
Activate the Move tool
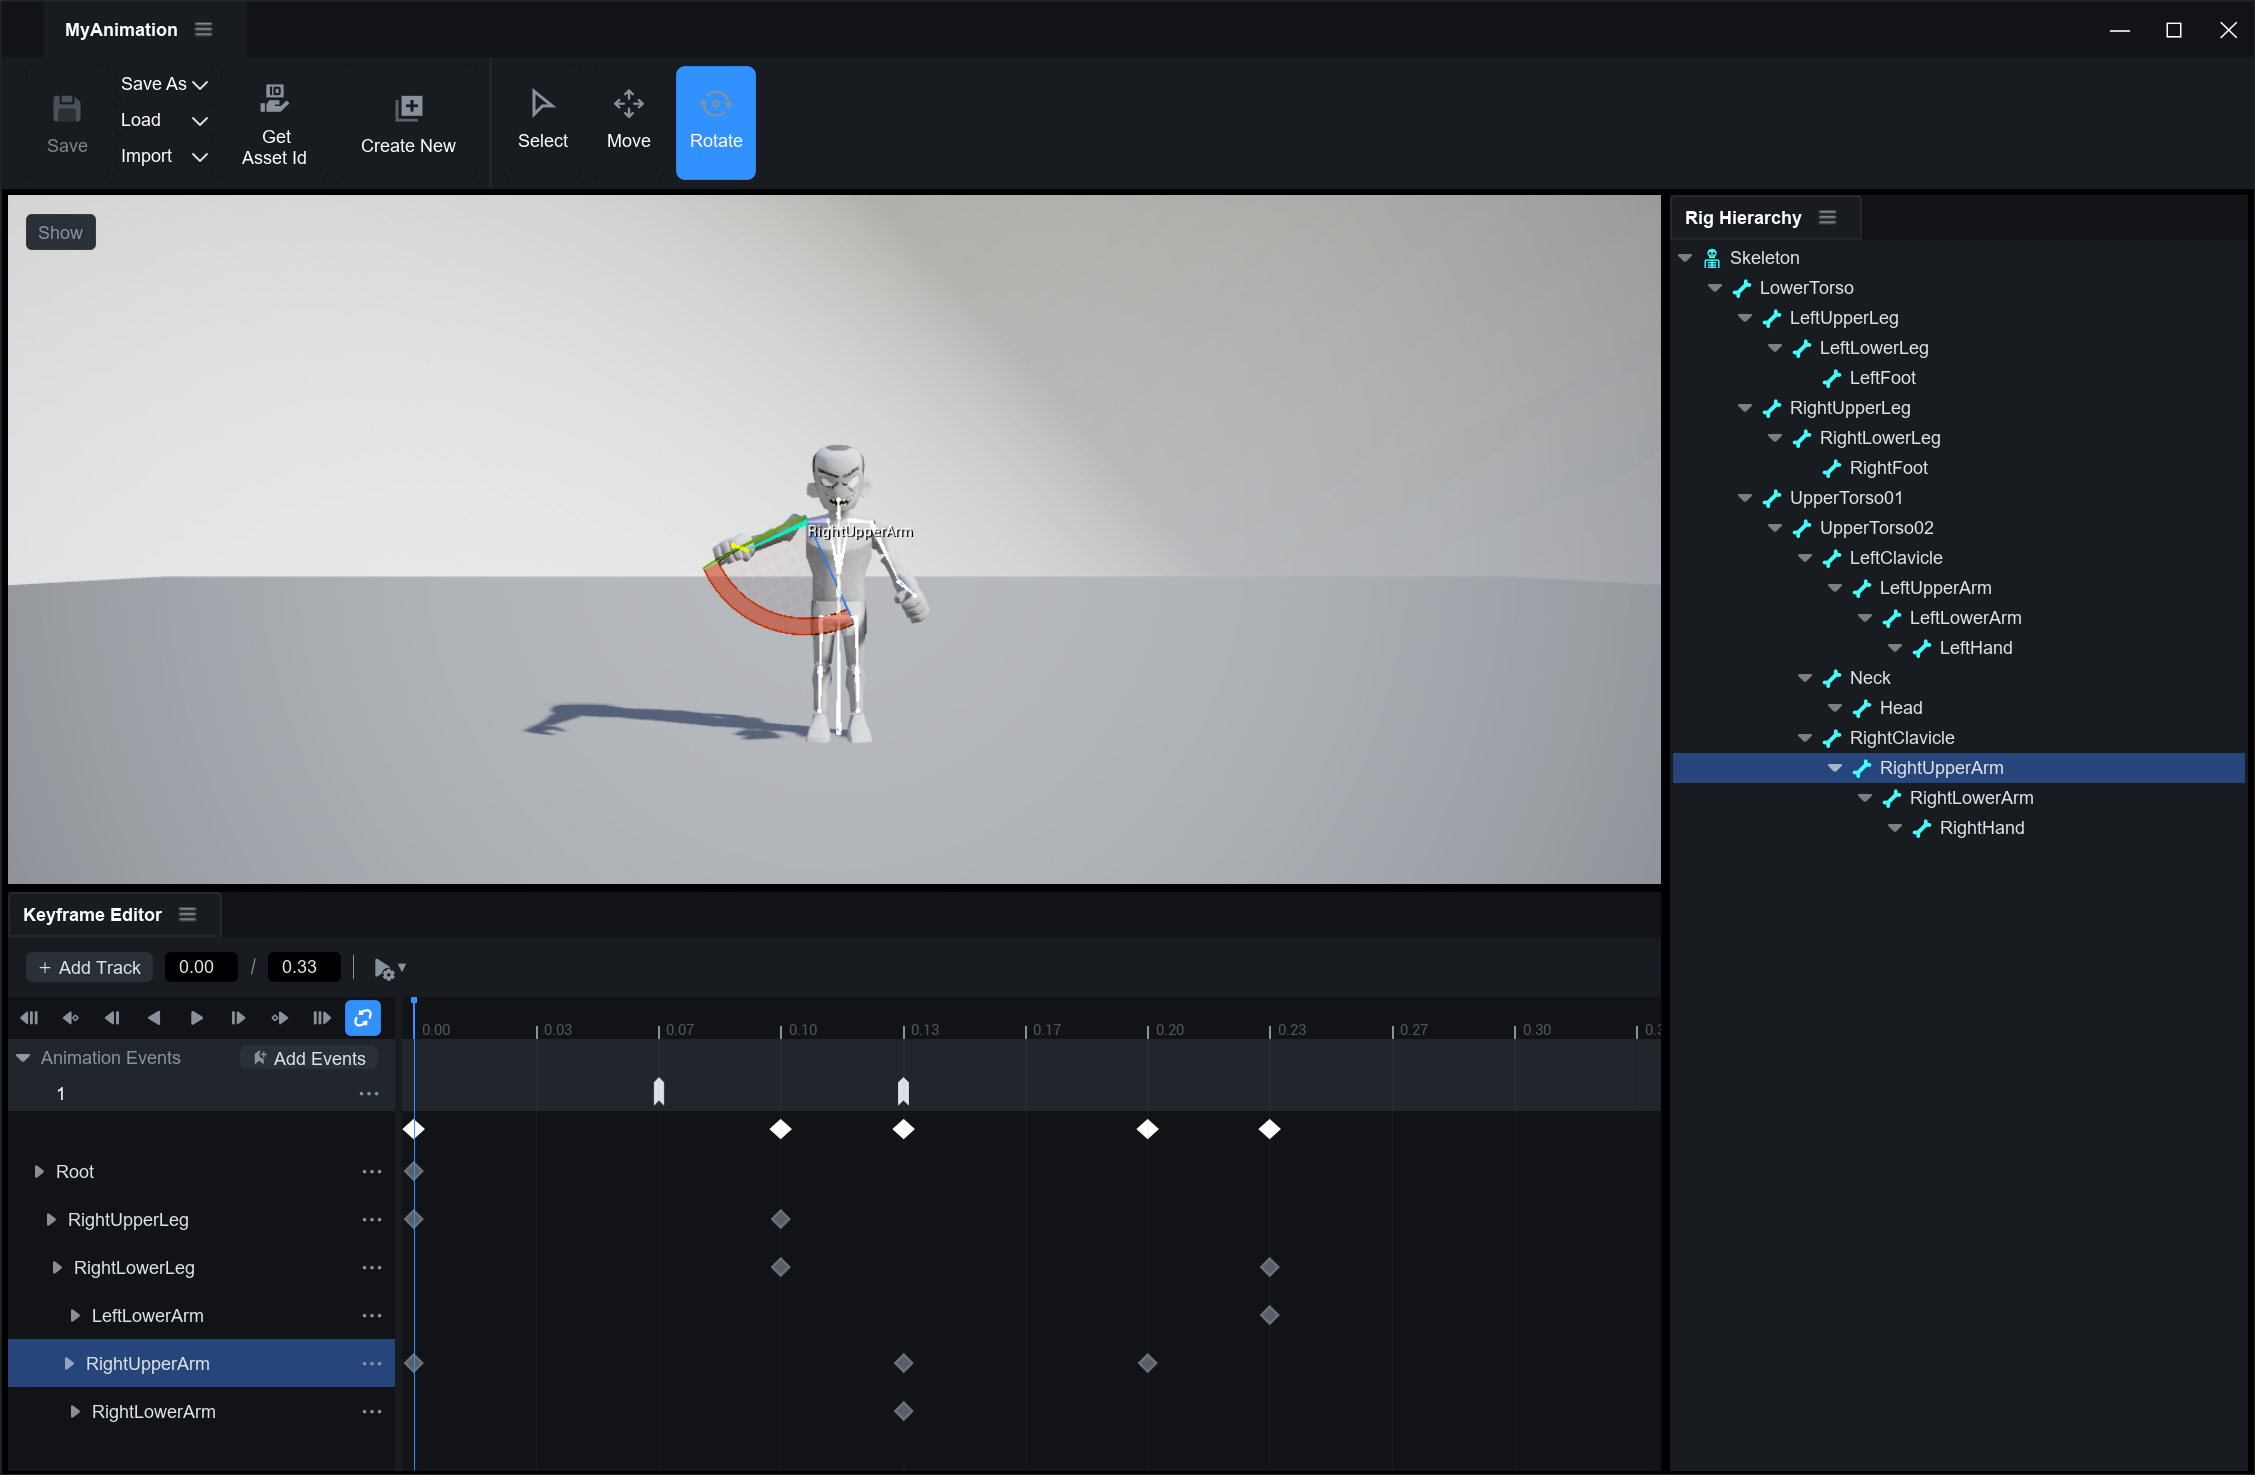(628, 122)
